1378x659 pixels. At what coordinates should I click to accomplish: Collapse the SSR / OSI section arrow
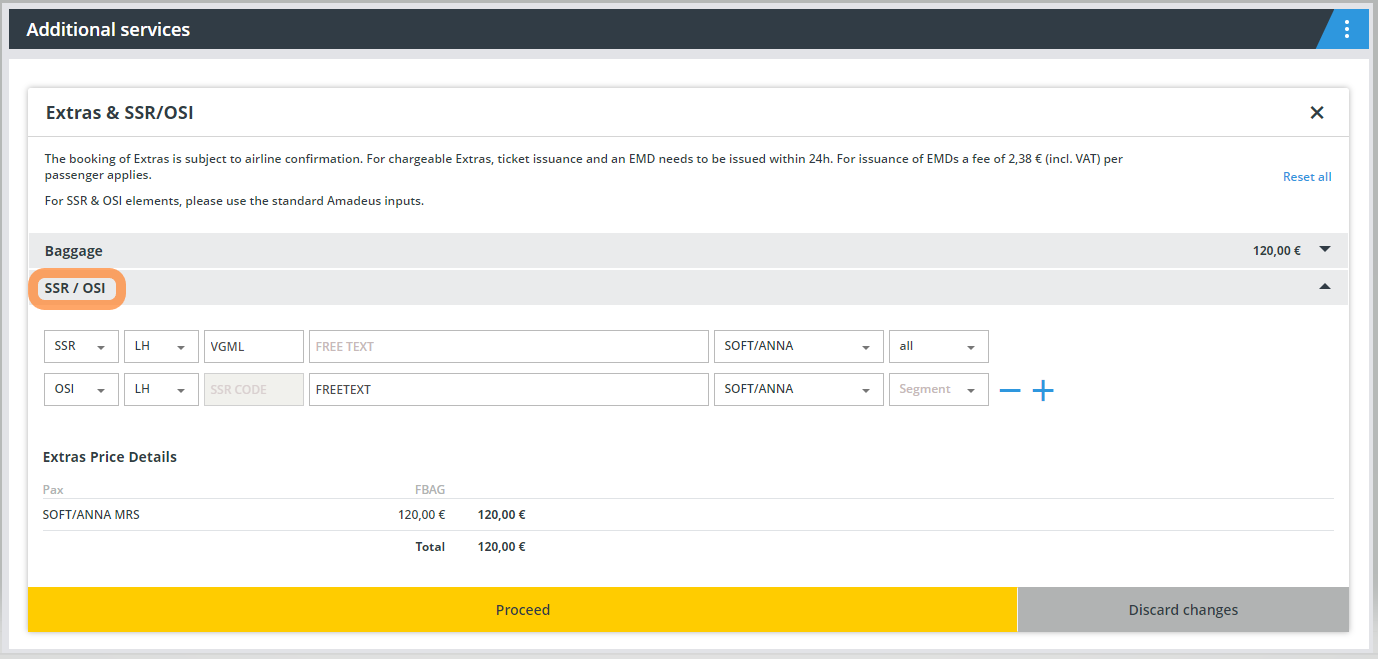point(1325,287)
